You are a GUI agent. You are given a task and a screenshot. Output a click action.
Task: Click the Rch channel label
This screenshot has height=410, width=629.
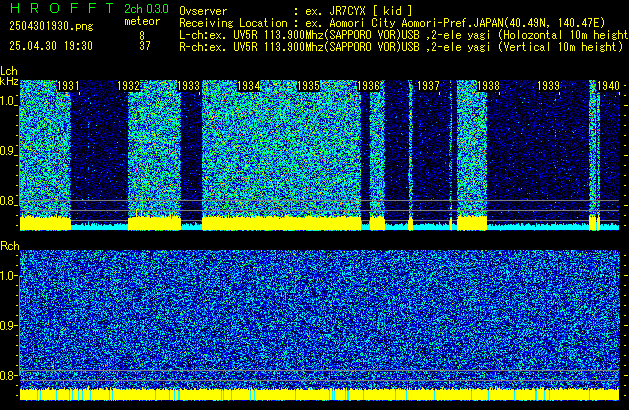(10, 246)
